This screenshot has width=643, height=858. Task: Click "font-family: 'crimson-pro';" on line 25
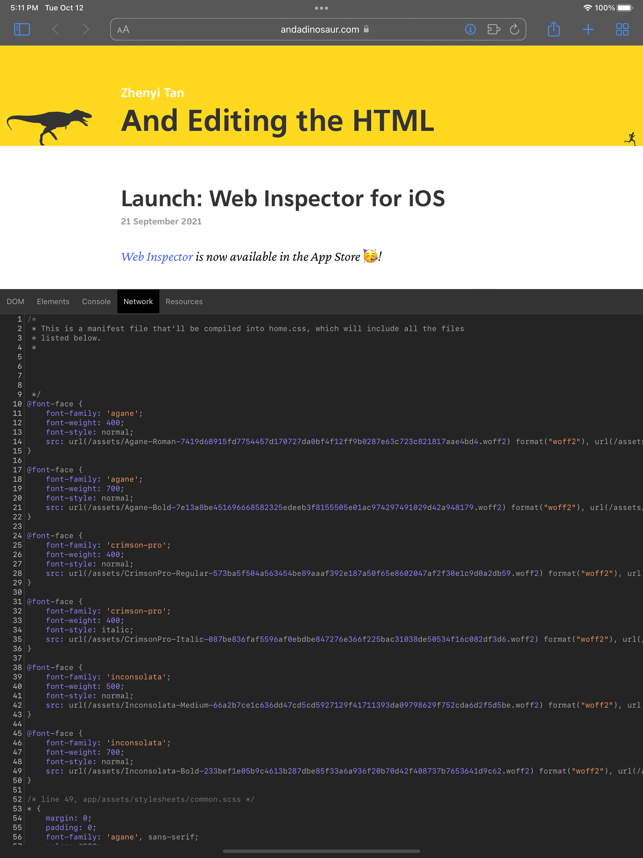pos(108,545)
